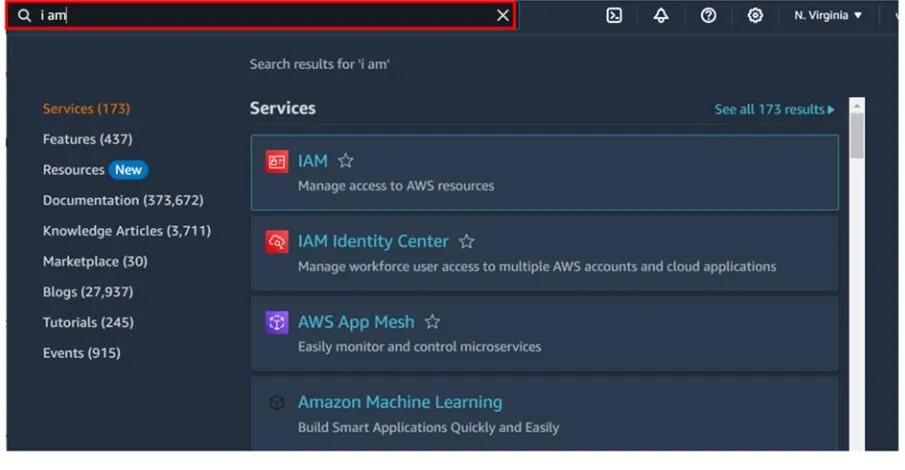Click the IAM Identity Center icon

click(x=276, y=242)
